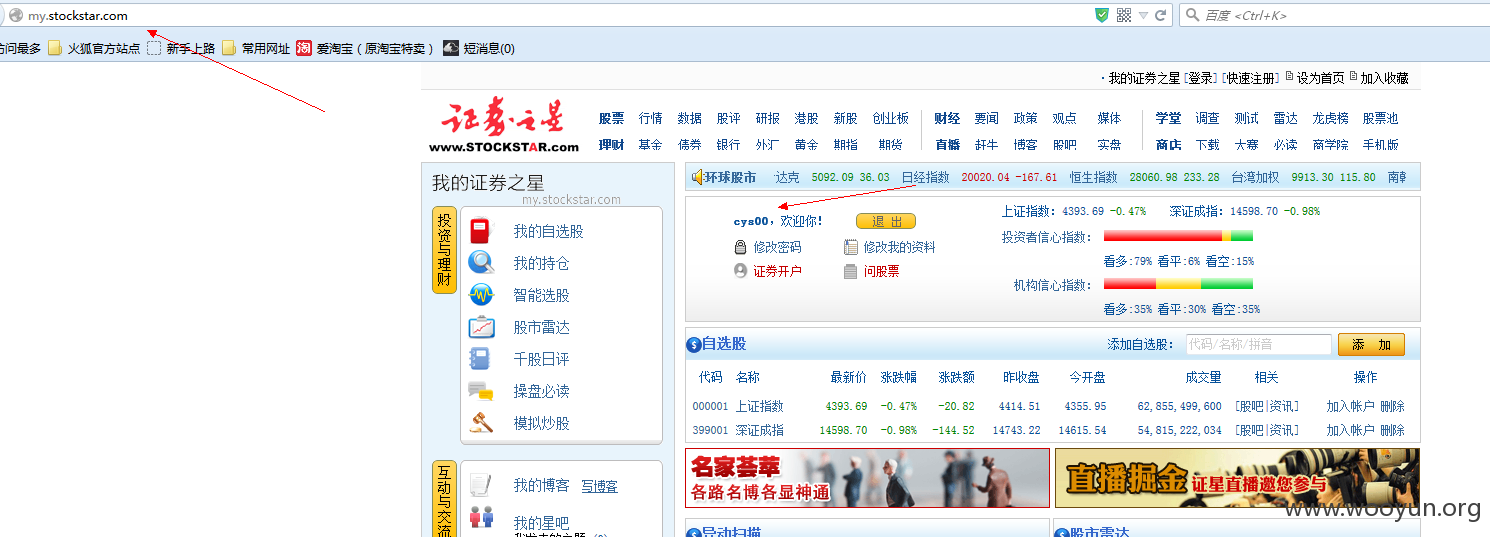Click the lock icon beside 修改密码
The height and width of the screenshot is (537, 1490).
tap(740, 247)
